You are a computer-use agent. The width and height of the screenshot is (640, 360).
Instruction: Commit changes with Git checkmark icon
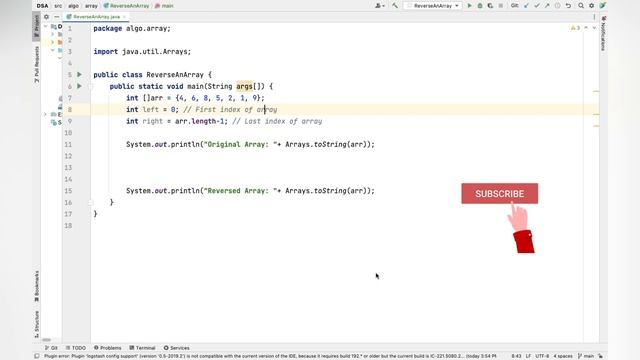[537, 6]
